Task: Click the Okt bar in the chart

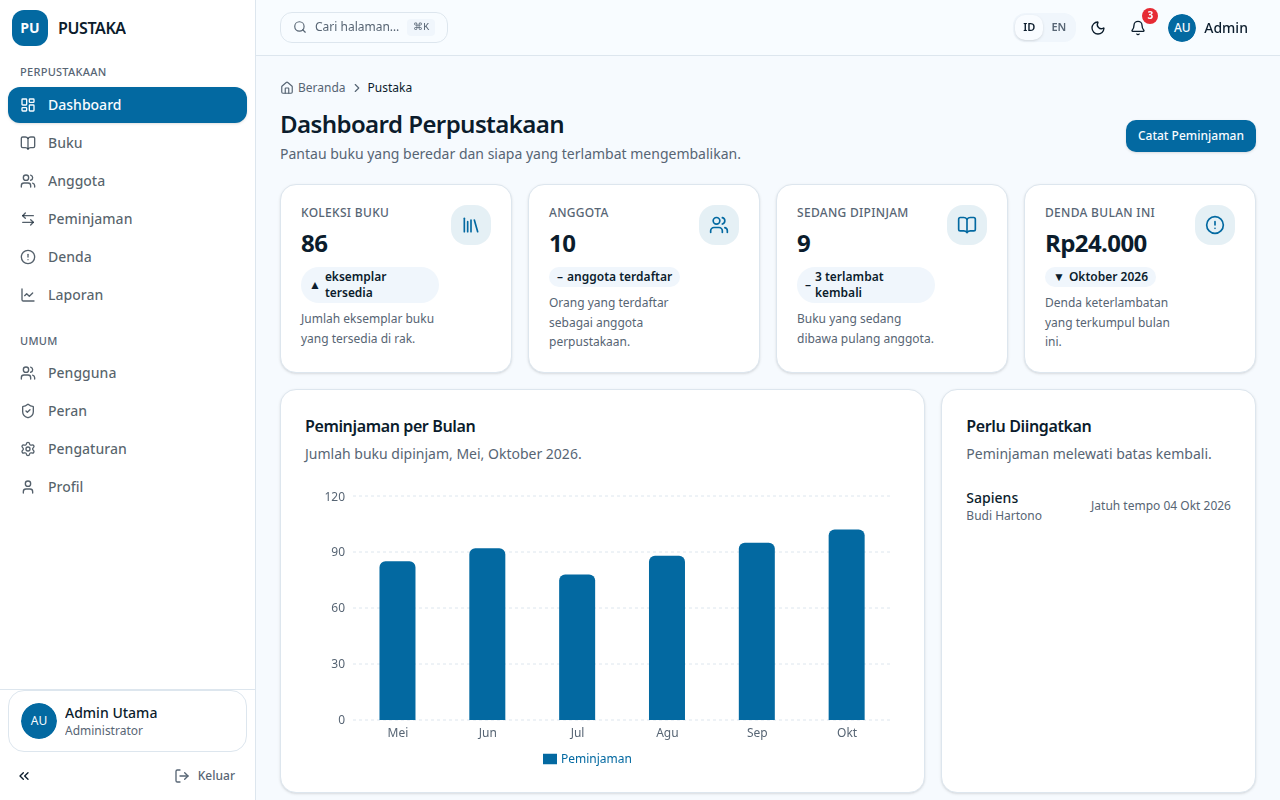Action: (847, 625)
